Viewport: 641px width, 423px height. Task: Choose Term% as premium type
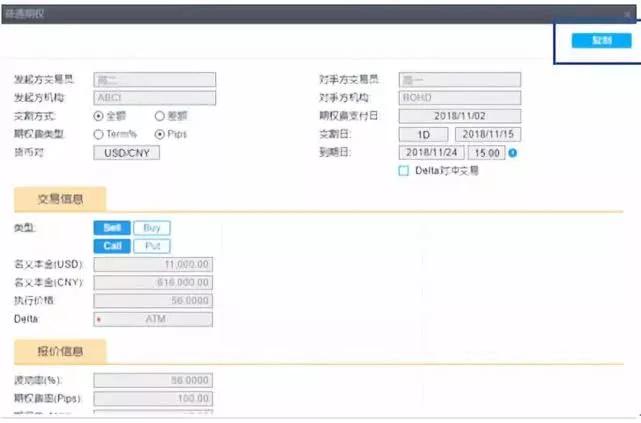(98, 134)
